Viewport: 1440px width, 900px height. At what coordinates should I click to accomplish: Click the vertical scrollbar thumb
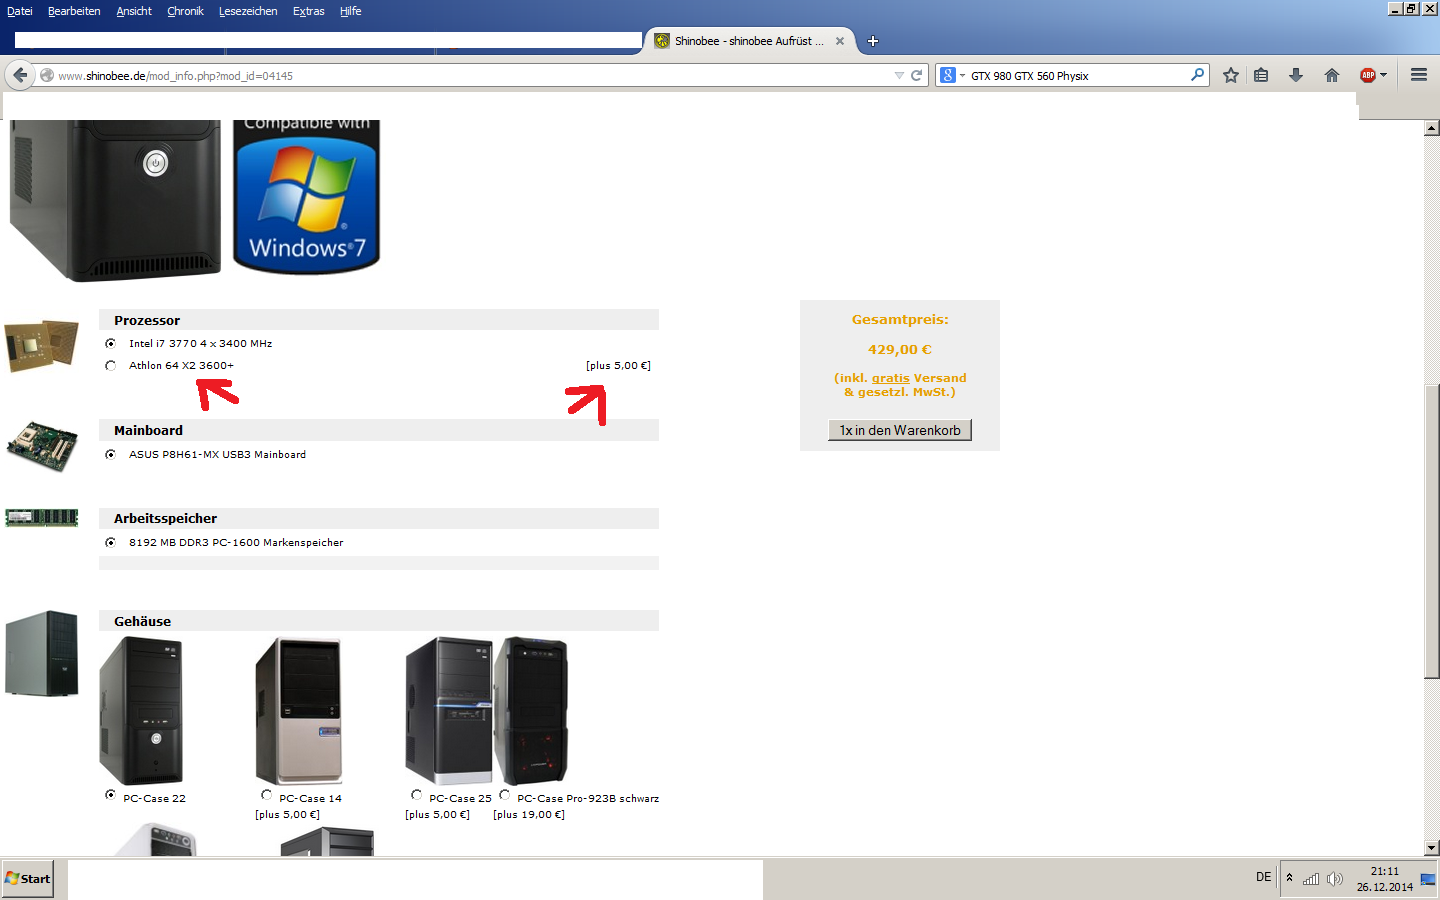[1432, 531]
